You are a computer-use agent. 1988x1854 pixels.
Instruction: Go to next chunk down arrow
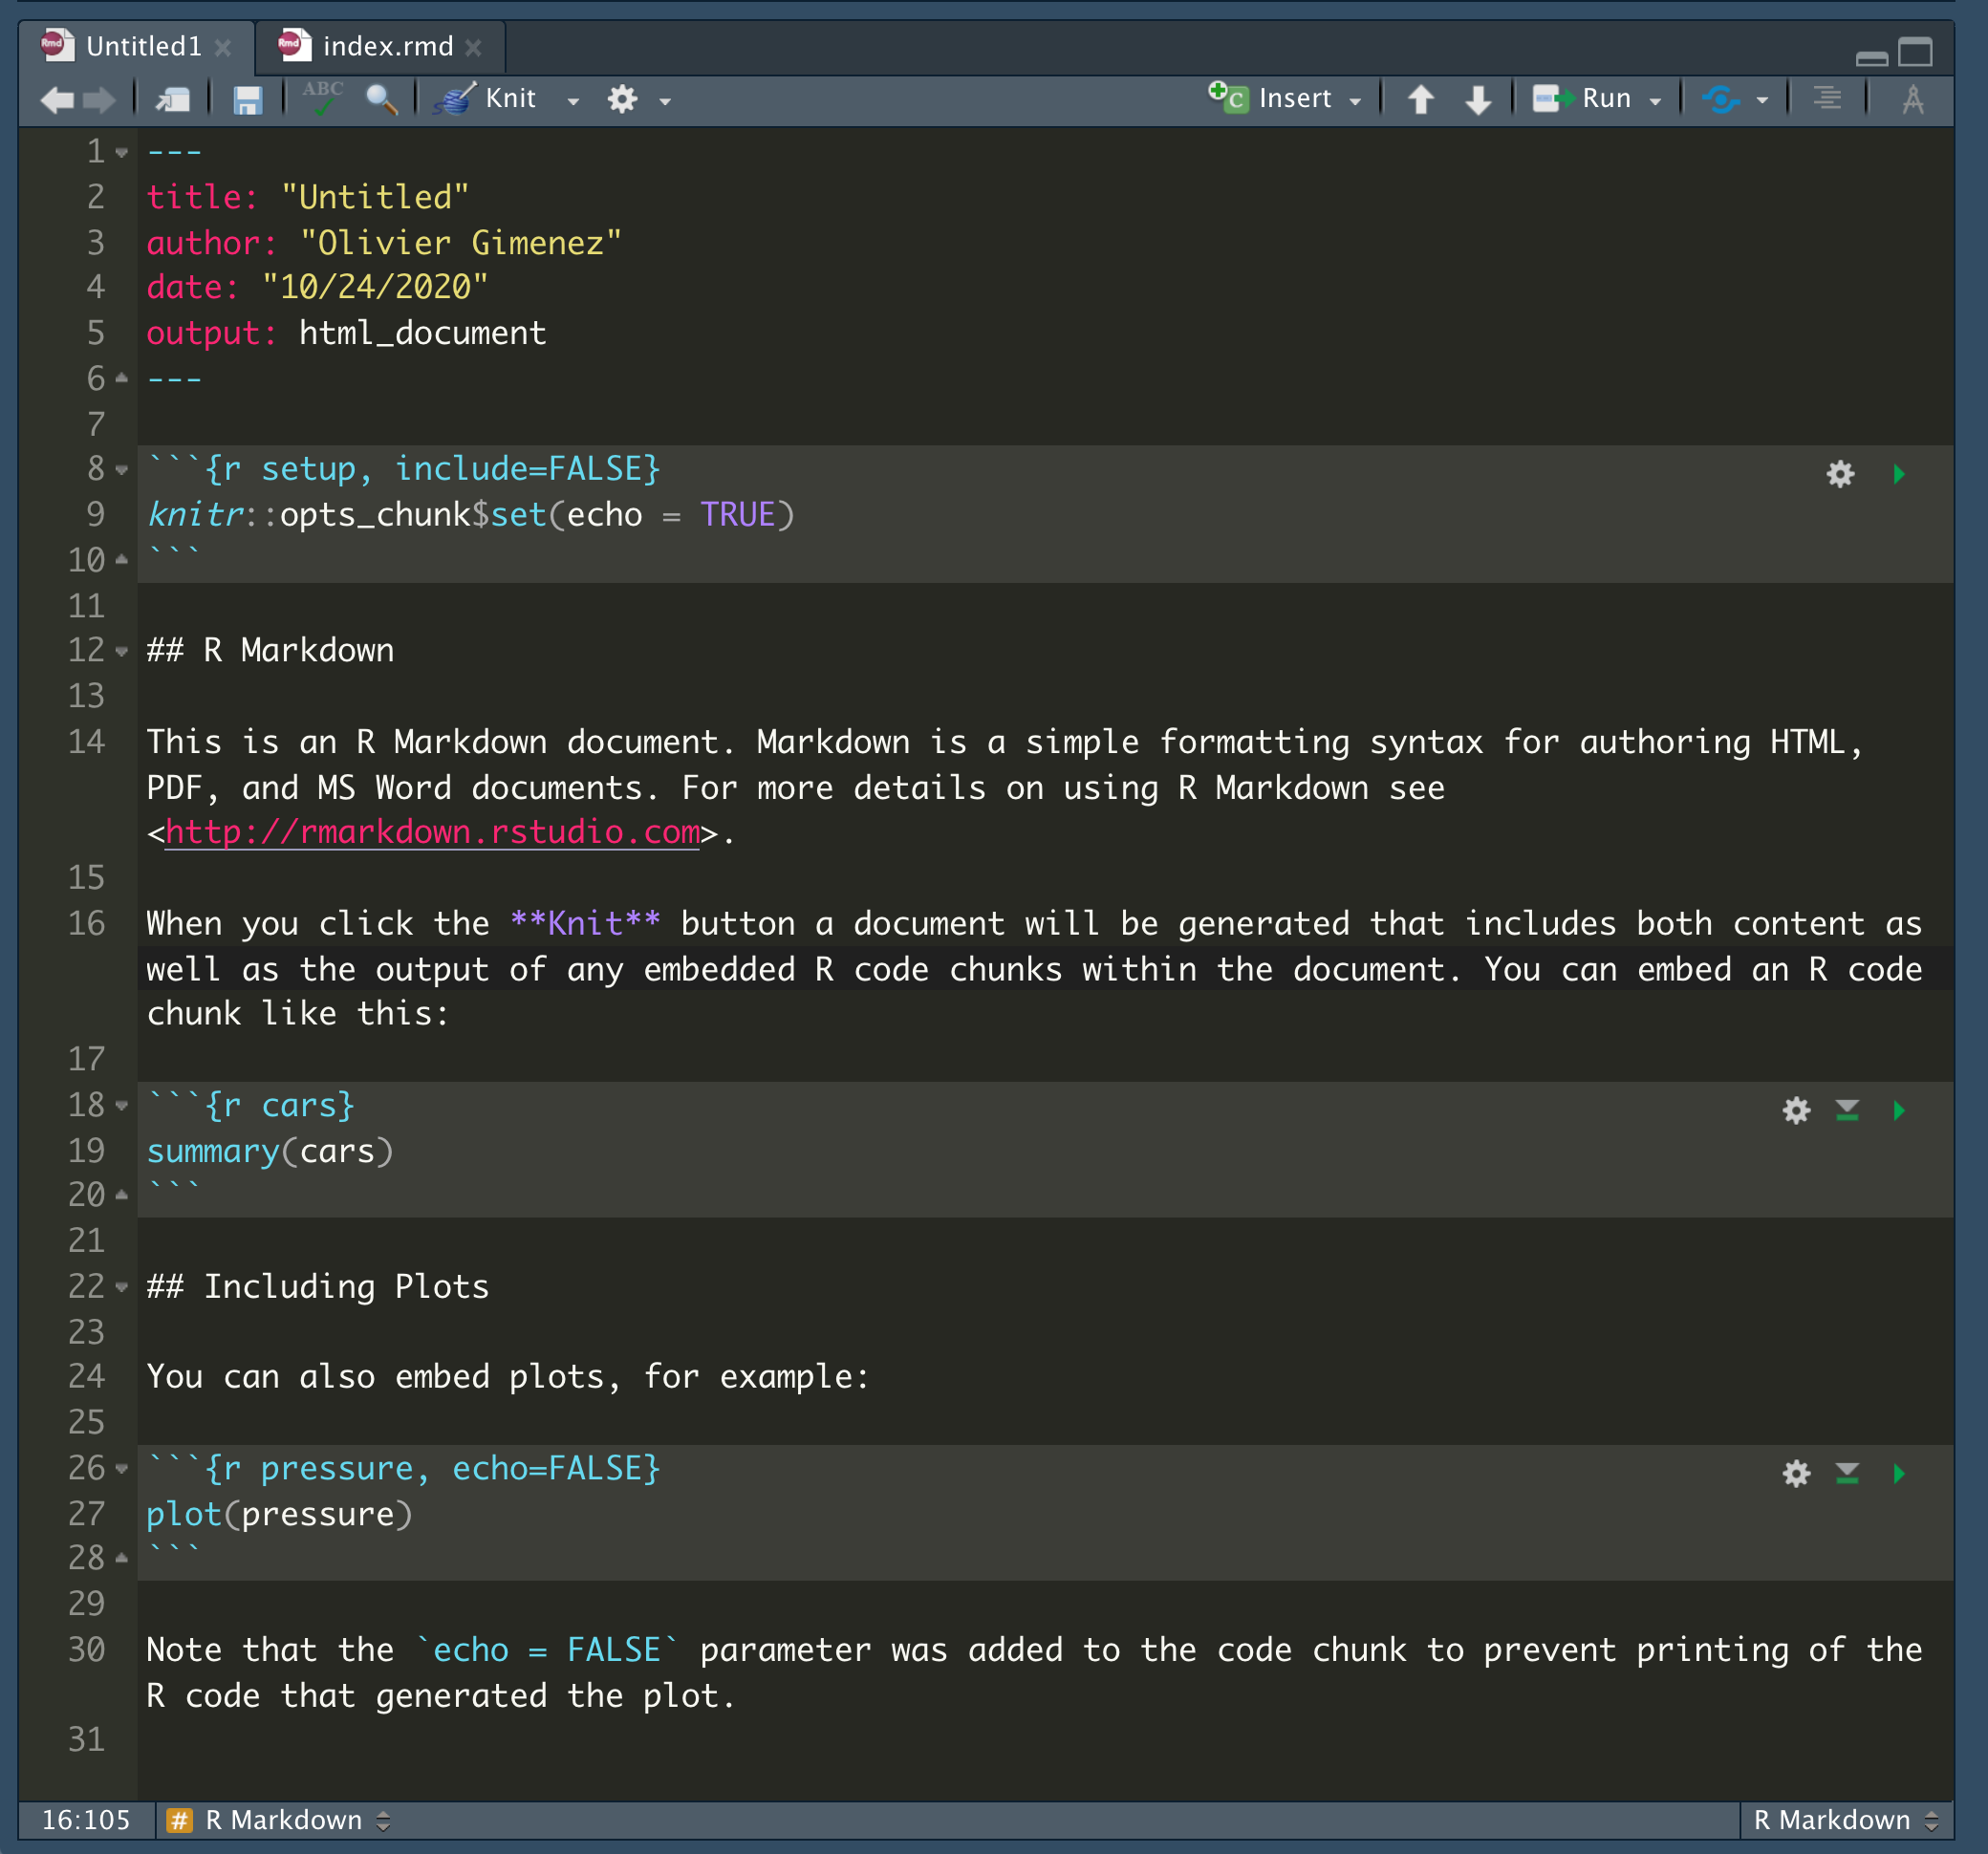coord(1478,99)
